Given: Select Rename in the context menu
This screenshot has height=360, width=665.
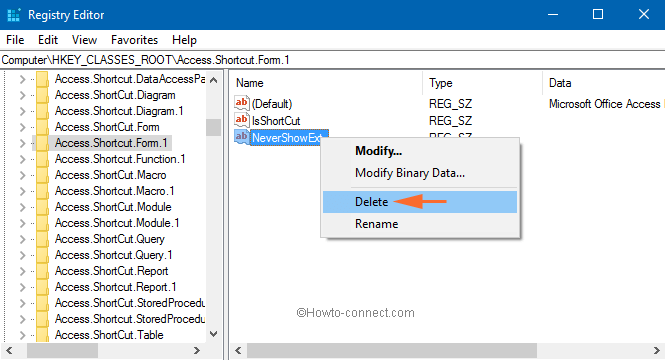Looking at the screenshot, I should [x=377, y=224].
